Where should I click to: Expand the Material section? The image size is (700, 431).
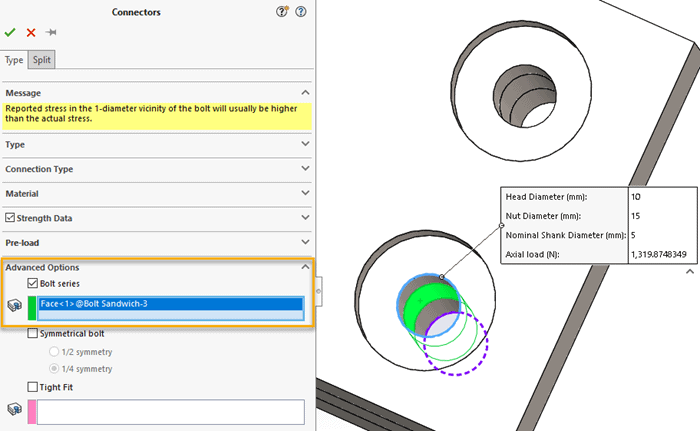[x=305, y=193]
